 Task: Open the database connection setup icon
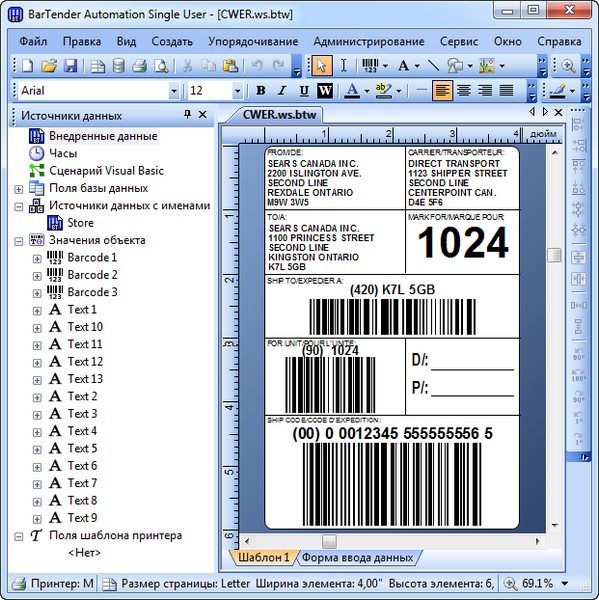tap(119, 66)
